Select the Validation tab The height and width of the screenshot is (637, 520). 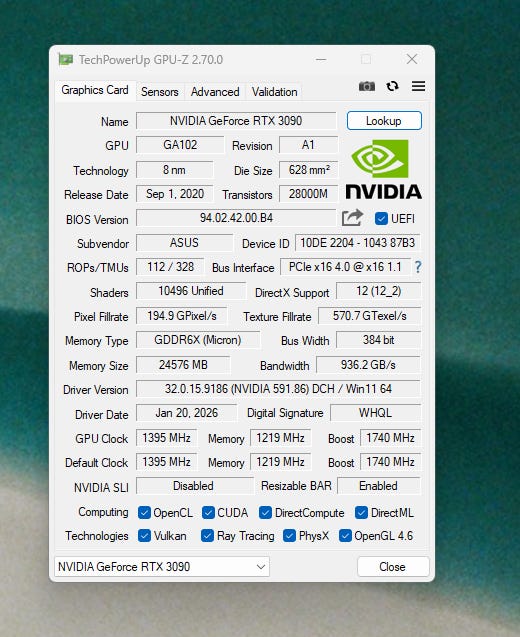coord(274,92)
